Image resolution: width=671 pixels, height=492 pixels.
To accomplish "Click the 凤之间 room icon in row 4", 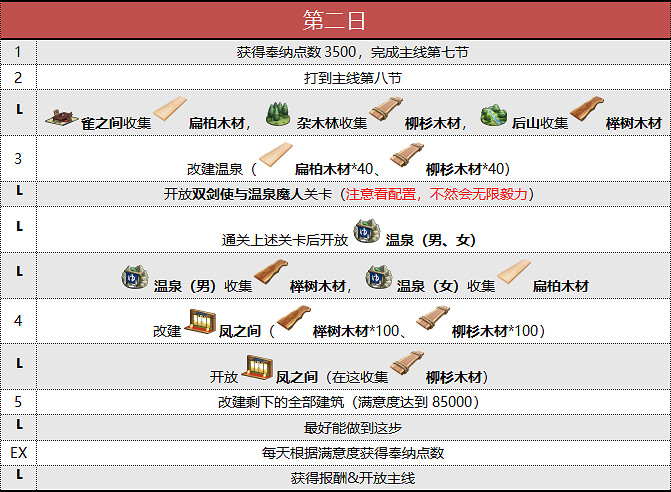I will [x=200, y=321].
